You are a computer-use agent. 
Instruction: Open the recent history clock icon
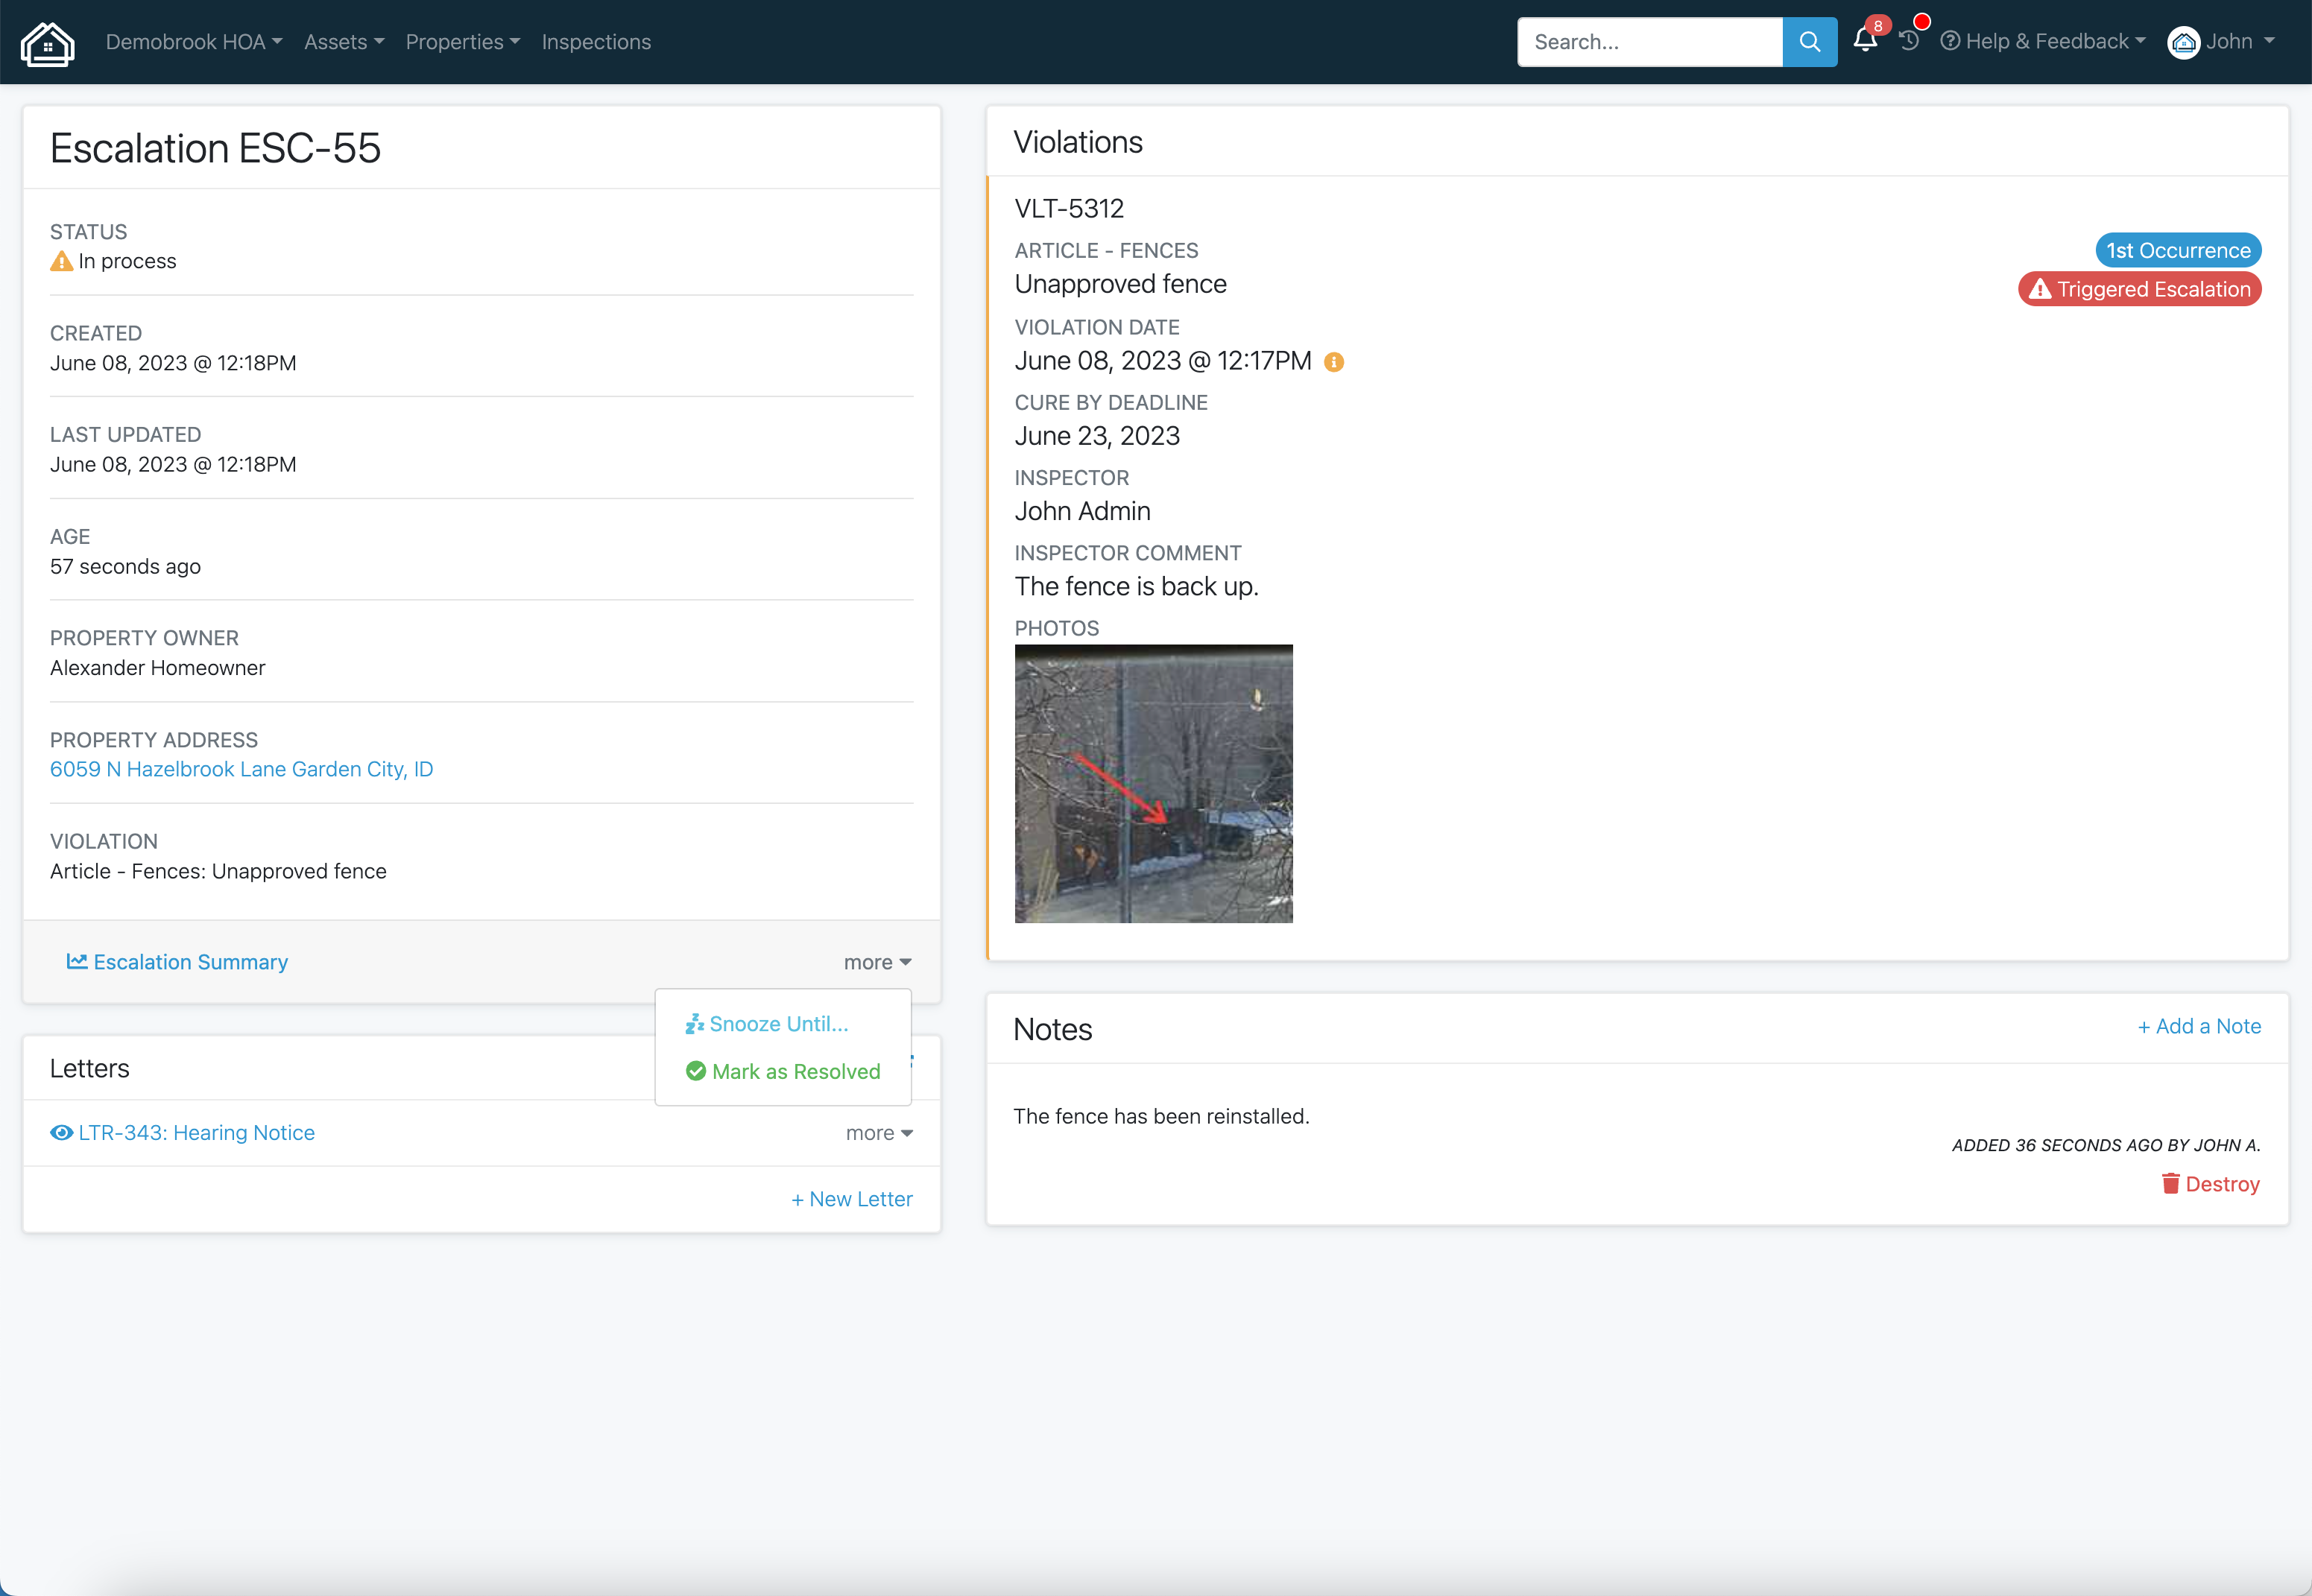click(1909, 41)
